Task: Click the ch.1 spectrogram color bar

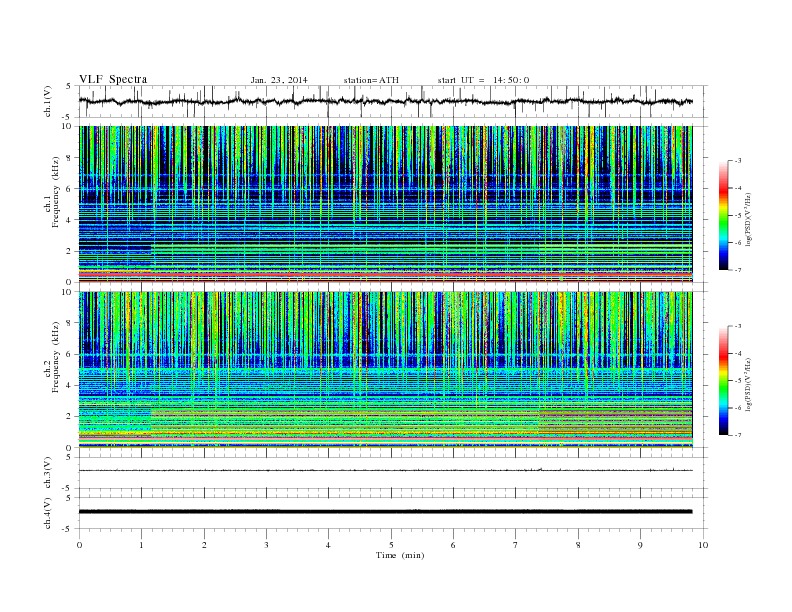Action: (x=723, y=215)
